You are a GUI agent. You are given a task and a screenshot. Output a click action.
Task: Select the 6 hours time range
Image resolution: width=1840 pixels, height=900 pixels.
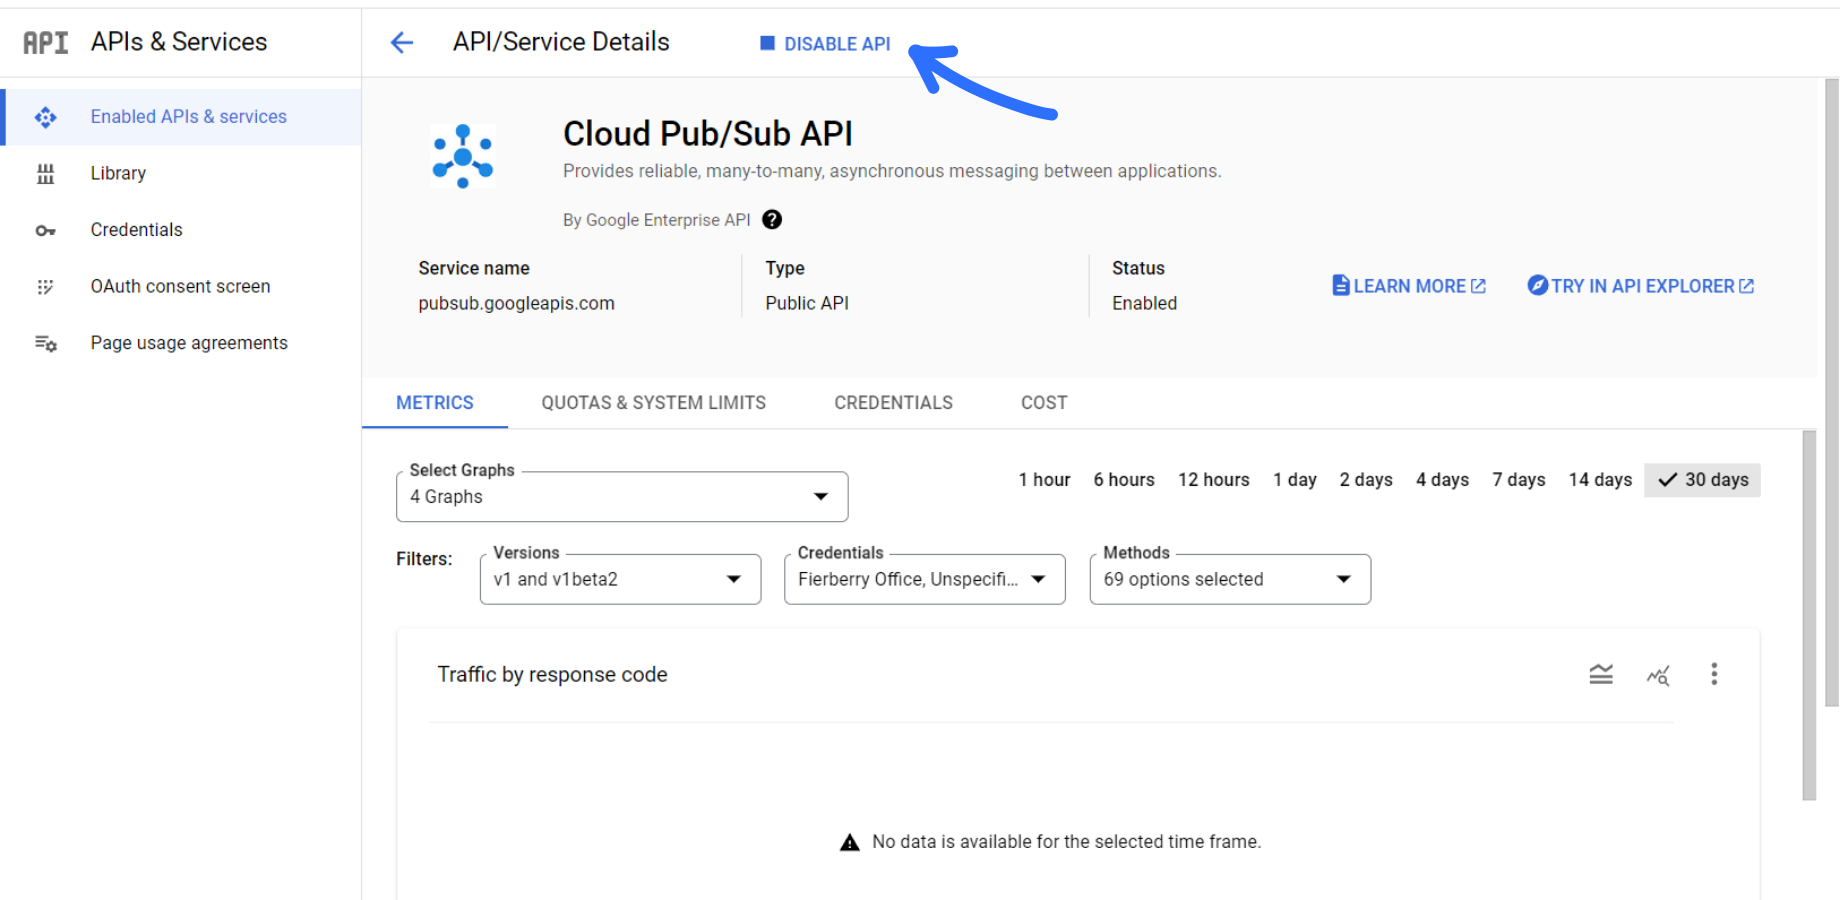(1124, 480)
